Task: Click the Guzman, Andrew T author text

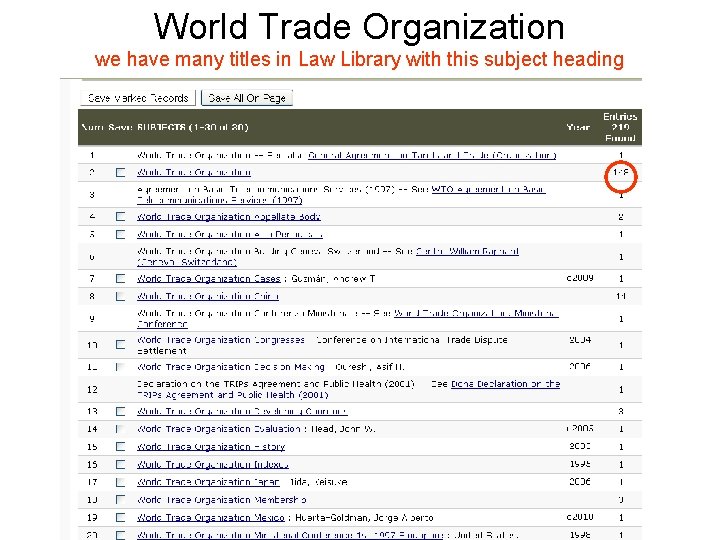Action: pos(333,279)
